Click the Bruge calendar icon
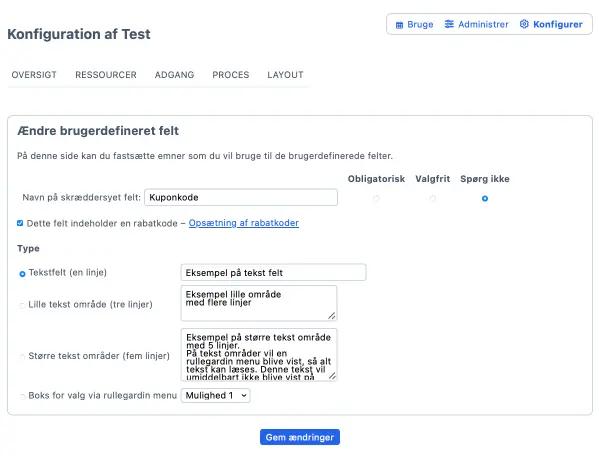Viewport: 599px width, 456px height. (399, 25)
